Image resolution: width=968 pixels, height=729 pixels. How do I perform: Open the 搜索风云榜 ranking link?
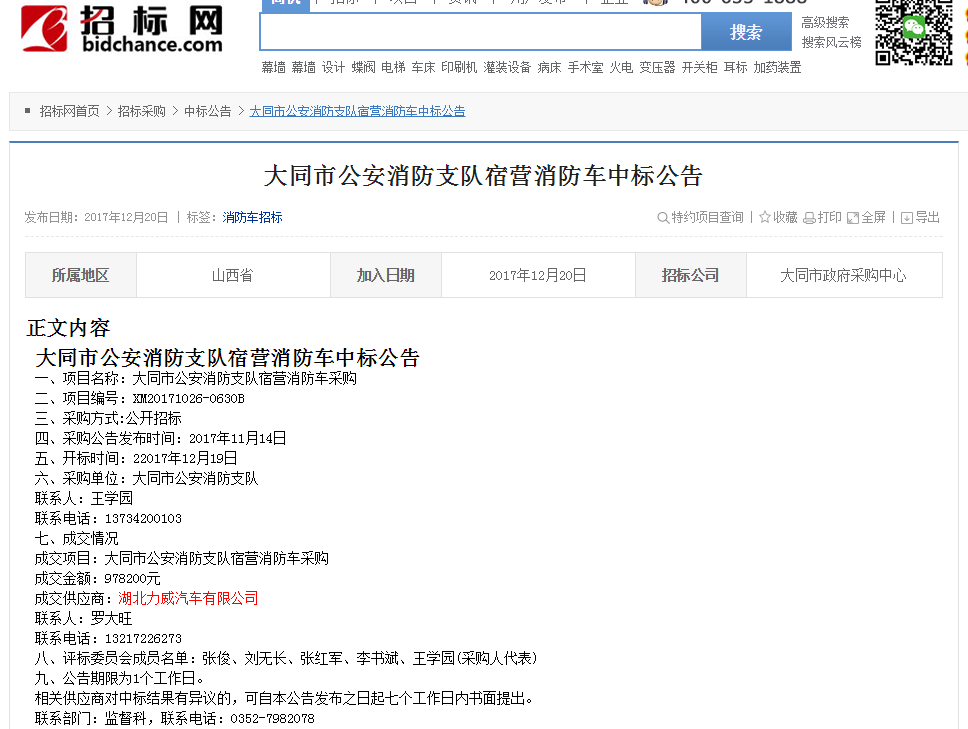pyautogui.click(x=831, y=43)
